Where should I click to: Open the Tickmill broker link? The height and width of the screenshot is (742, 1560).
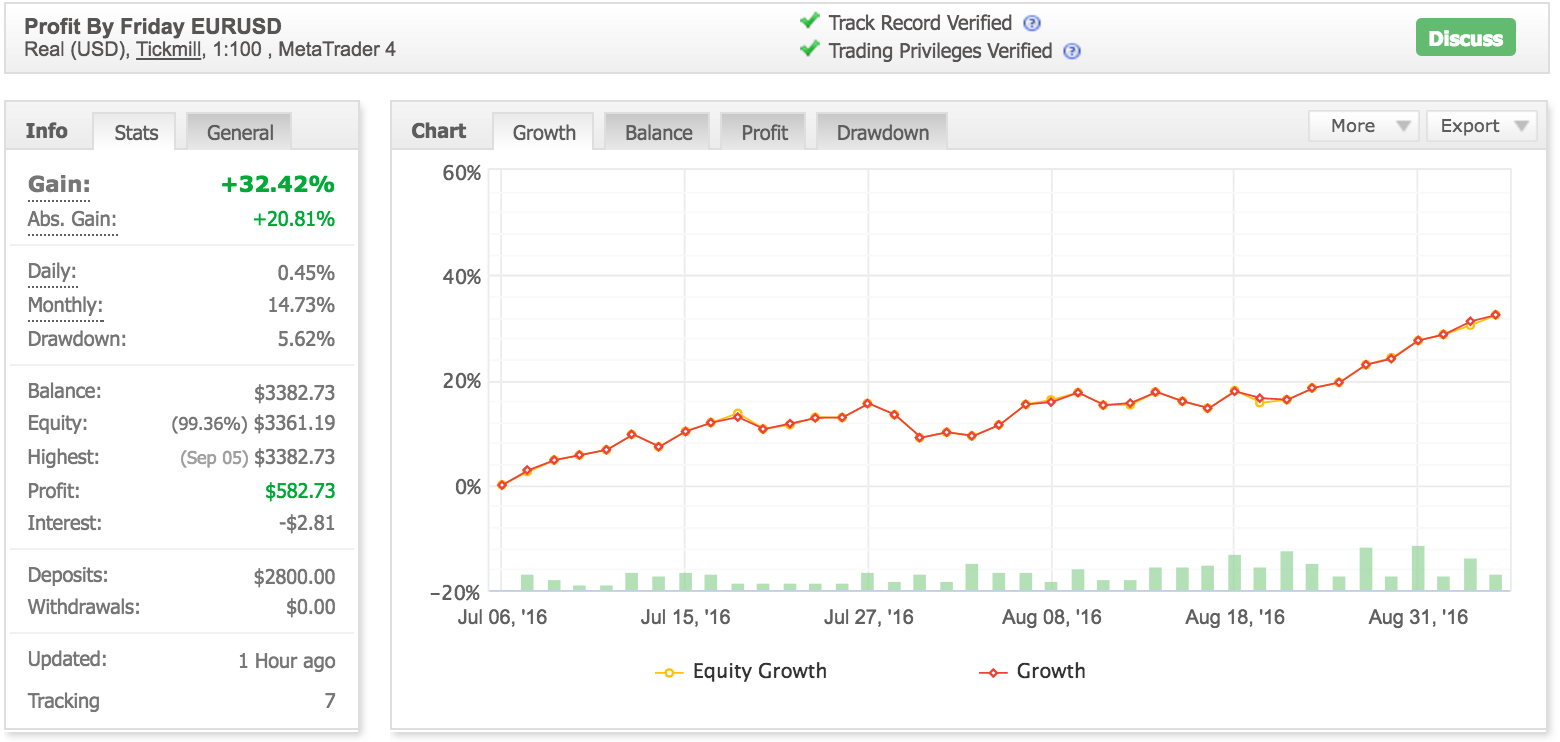pyautogui.click(x=169, y=49)
